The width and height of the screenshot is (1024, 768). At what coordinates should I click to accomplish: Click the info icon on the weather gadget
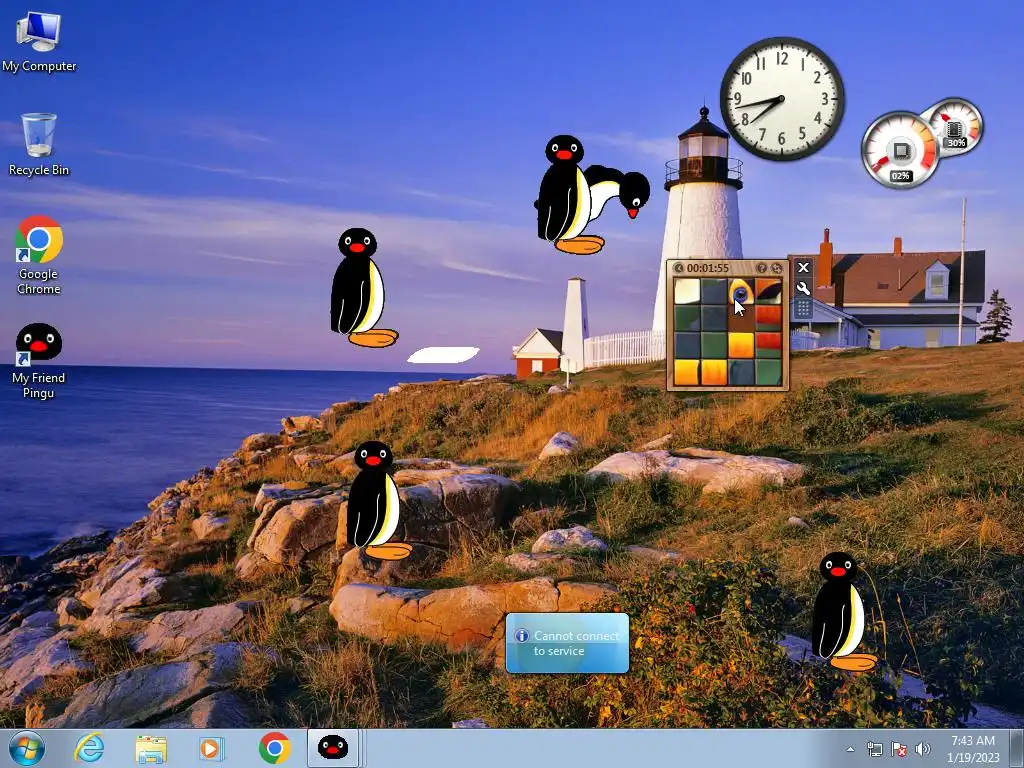[x=522, y=635]
